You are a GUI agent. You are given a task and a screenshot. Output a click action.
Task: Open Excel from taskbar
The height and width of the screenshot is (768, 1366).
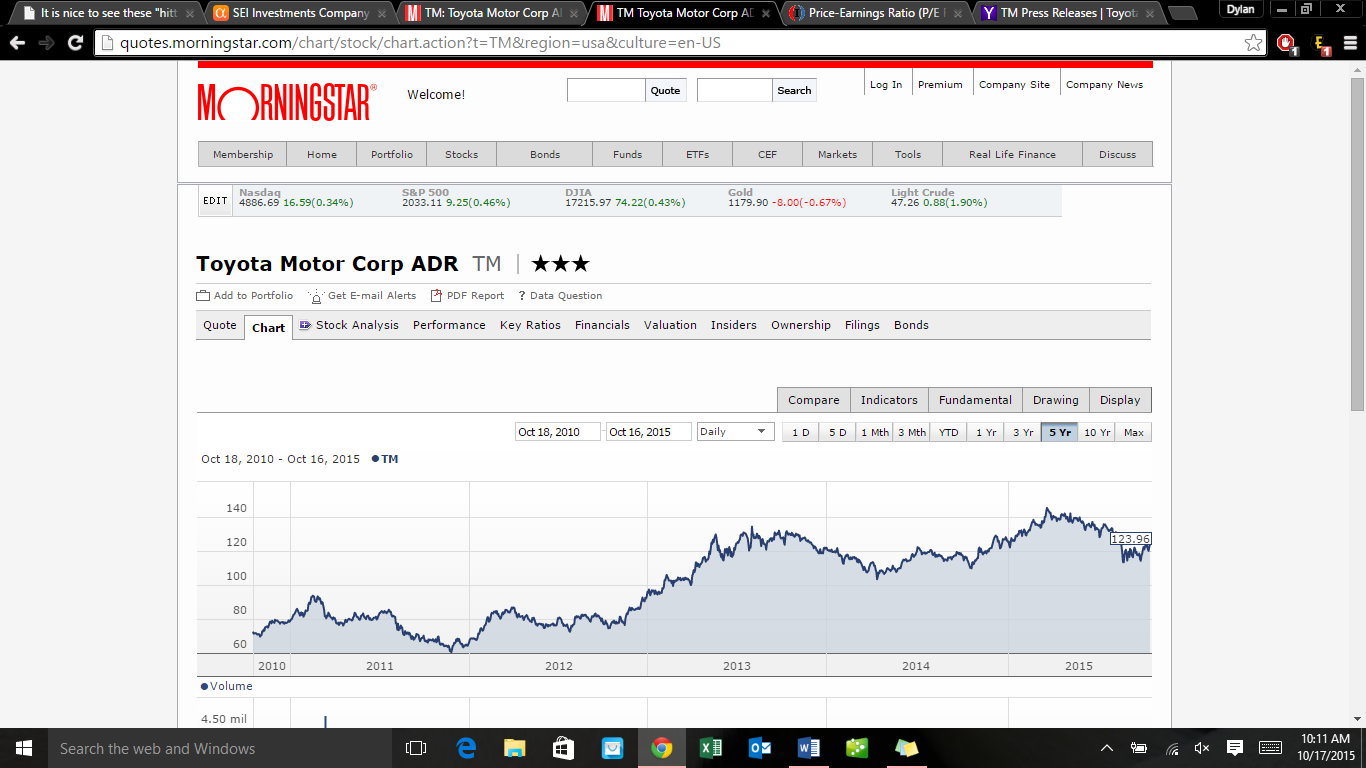pos(710,748)
